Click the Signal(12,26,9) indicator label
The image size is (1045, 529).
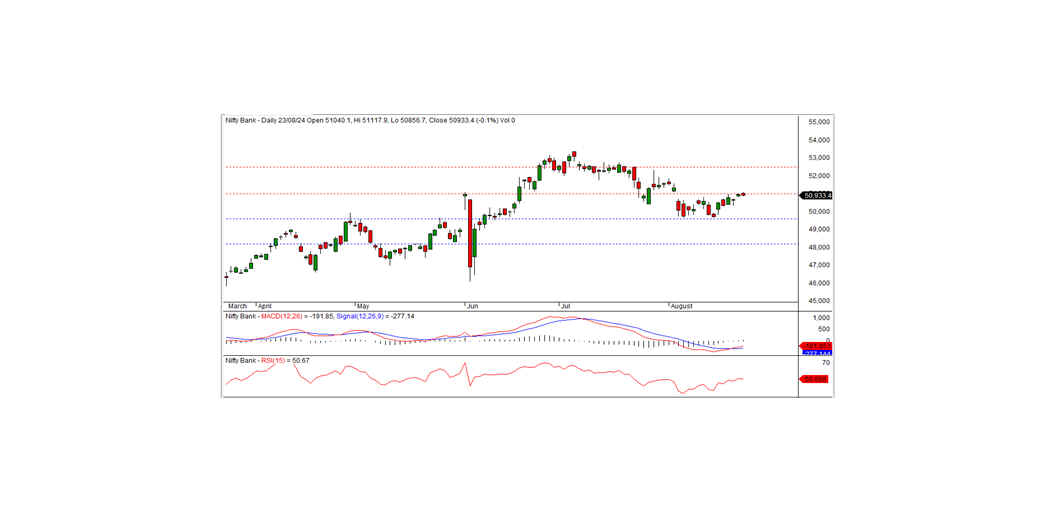click(x=358, y=315)
